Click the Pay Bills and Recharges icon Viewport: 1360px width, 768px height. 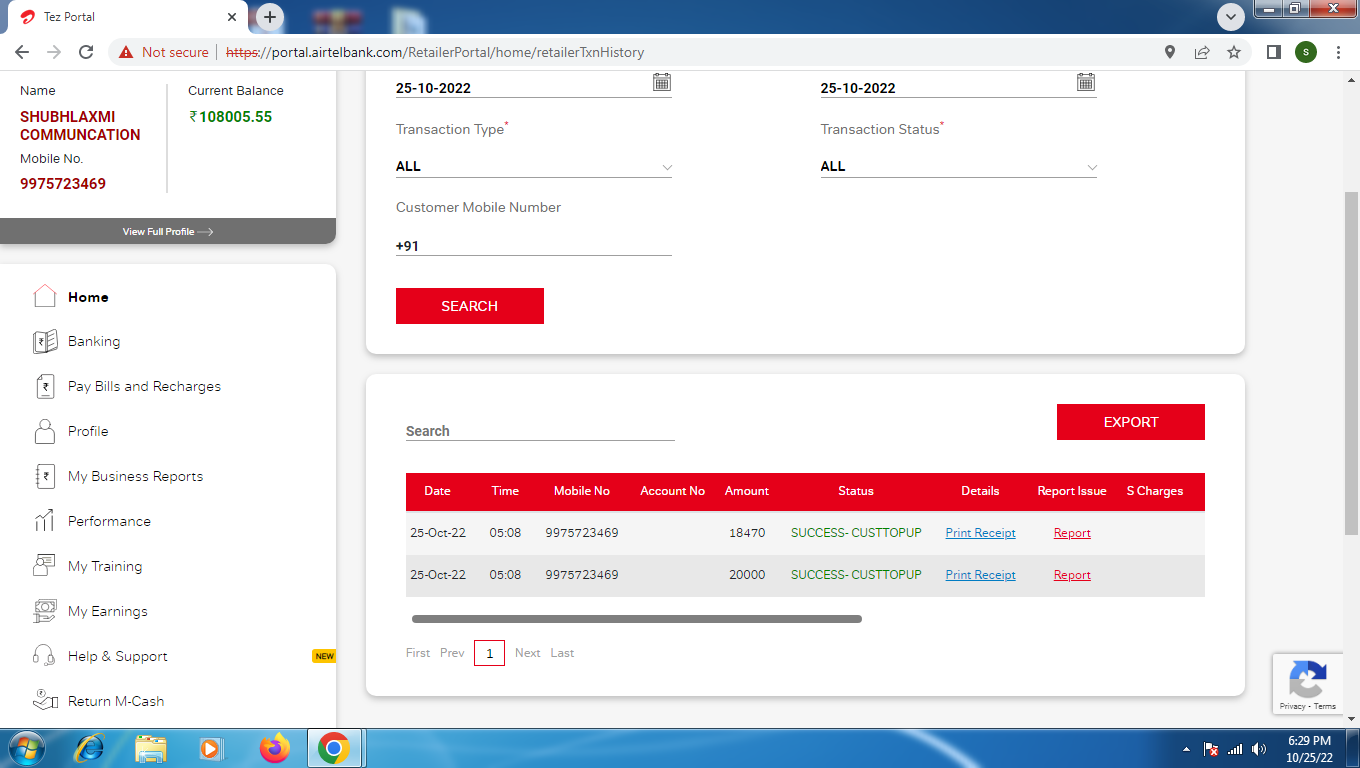tap(45, 387)
